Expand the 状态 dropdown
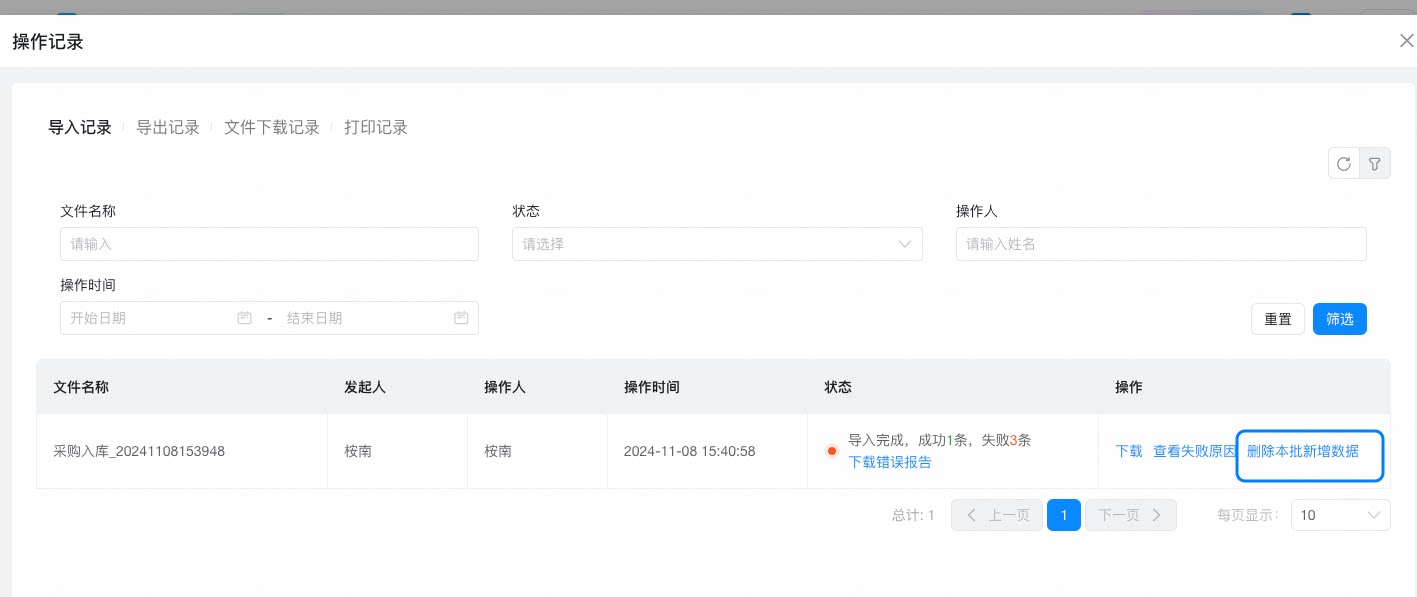The height and width of the screenshot is (597, 1417). point(717,244)
